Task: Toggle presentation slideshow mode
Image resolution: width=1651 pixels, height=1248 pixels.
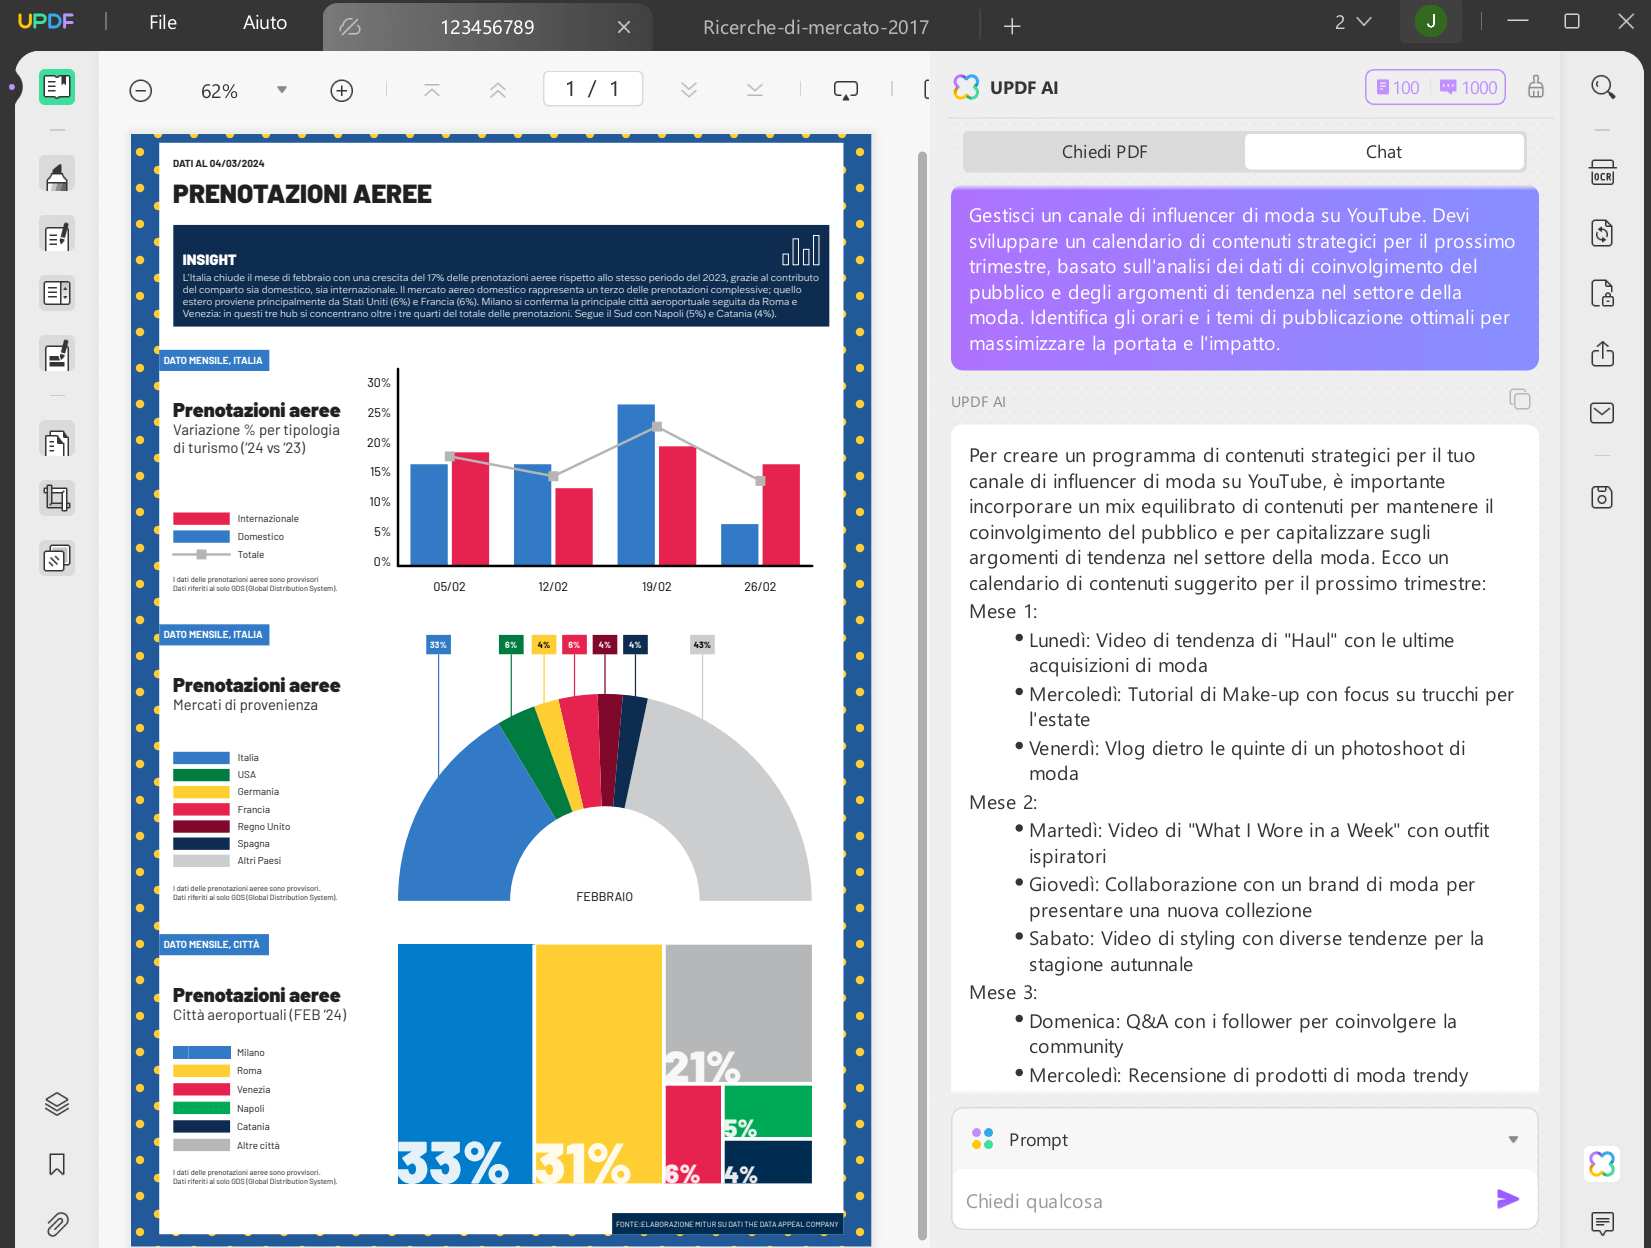Action: point(846,91)
